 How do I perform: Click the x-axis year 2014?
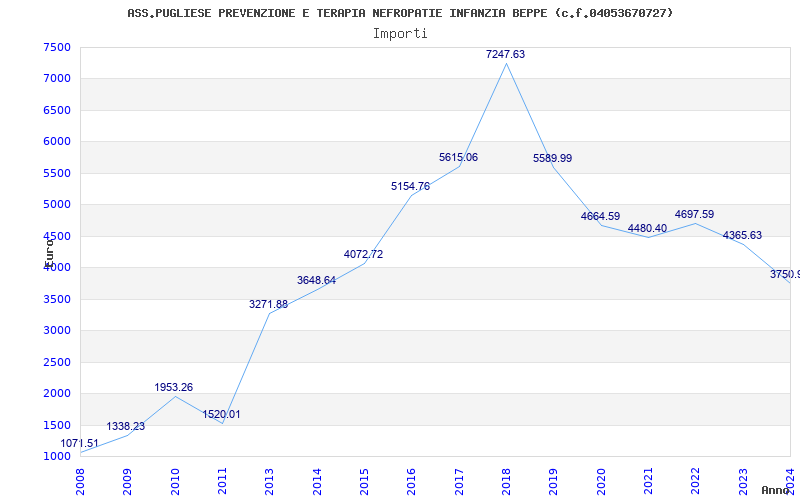(317, 482)
